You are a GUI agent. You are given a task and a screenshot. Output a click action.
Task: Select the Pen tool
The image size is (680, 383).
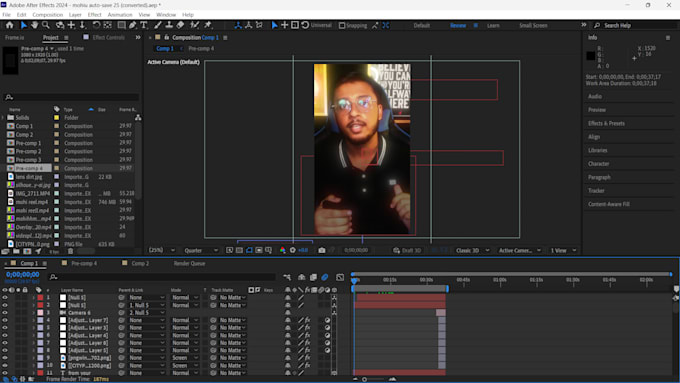coord(133,26)
